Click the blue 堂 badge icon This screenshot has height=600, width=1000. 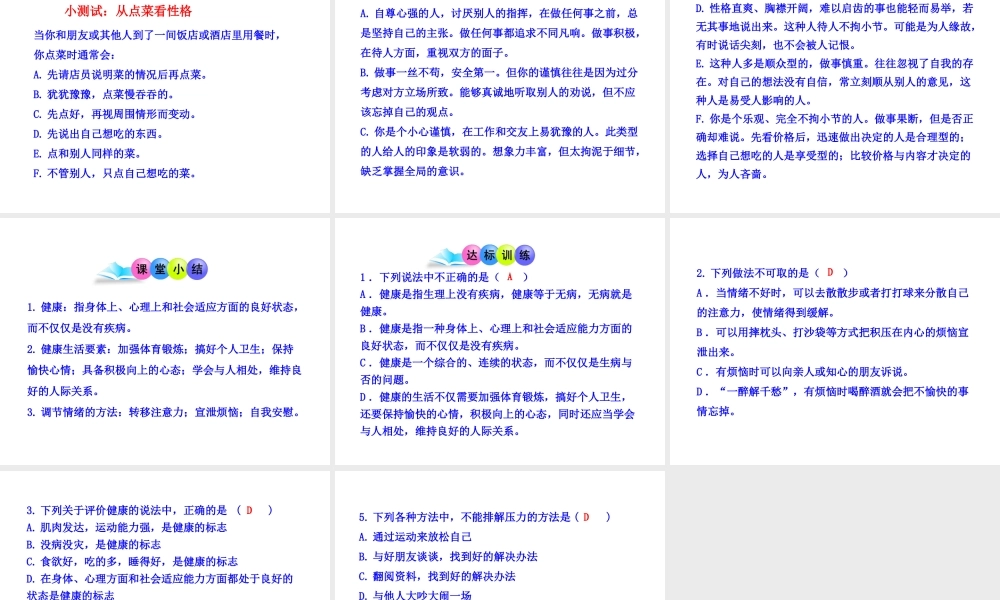pyautogui.click(x=160, y=269)
